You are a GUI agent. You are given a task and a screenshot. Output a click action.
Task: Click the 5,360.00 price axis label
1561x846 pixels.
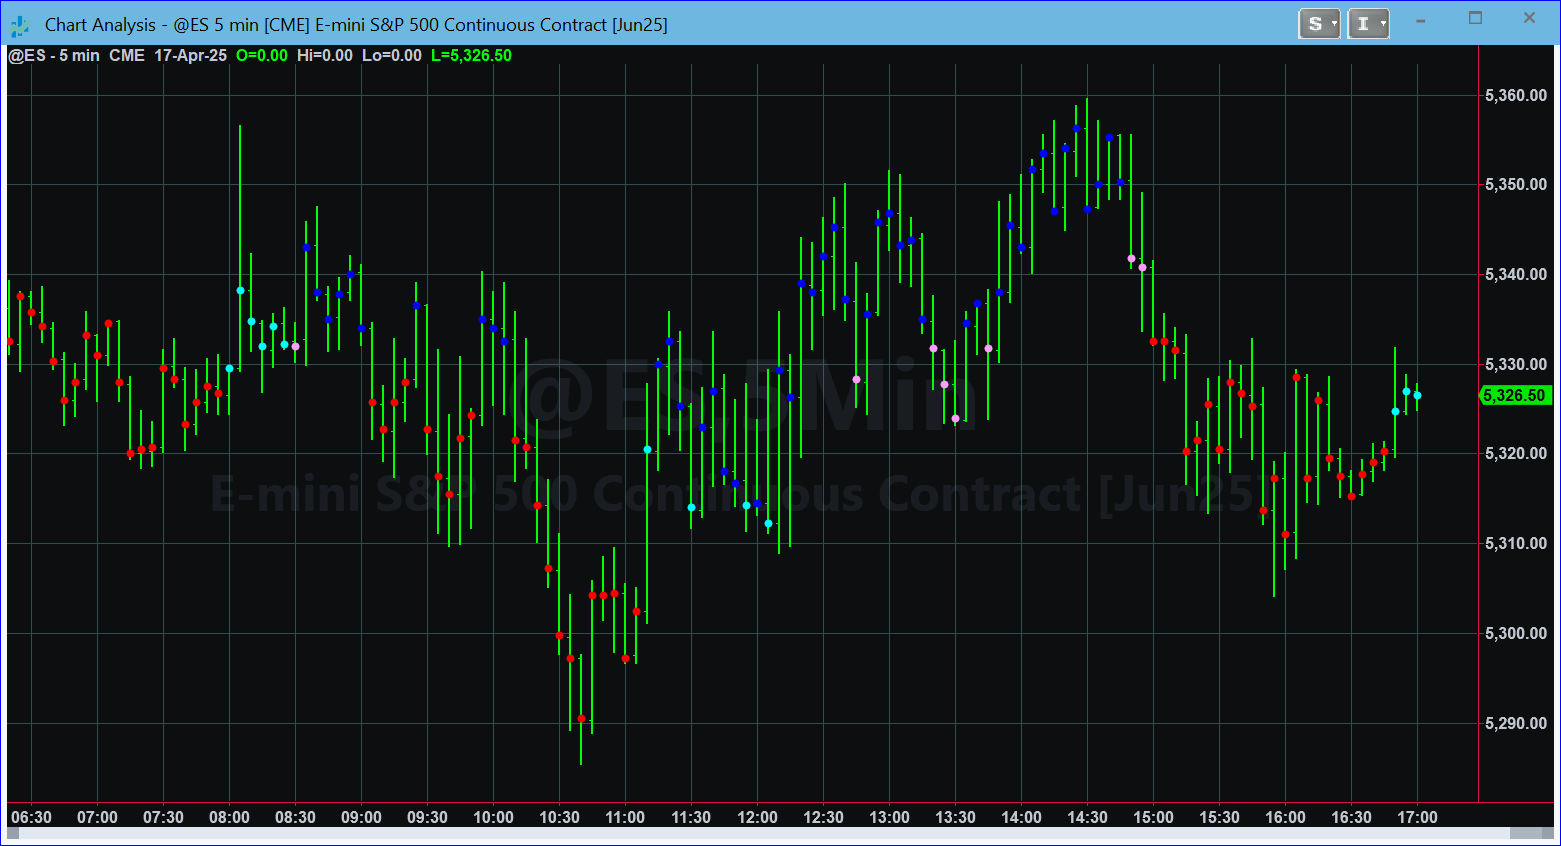pyautogui.click(x=1516, y=95)
